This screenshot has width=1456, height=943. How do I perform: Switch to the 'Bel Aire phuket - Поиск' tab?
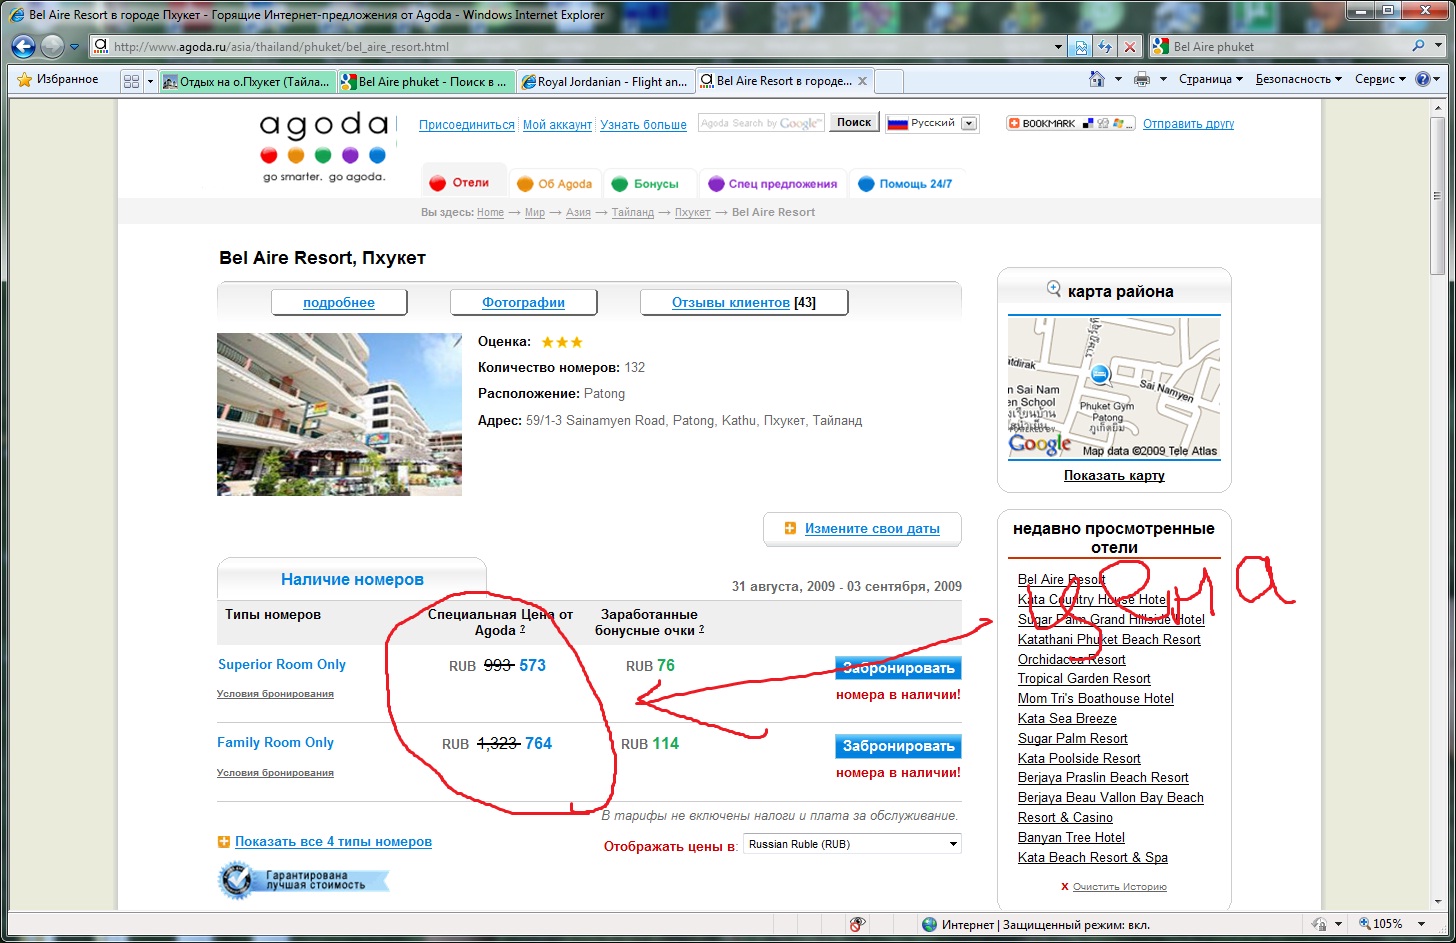(427, 81)
